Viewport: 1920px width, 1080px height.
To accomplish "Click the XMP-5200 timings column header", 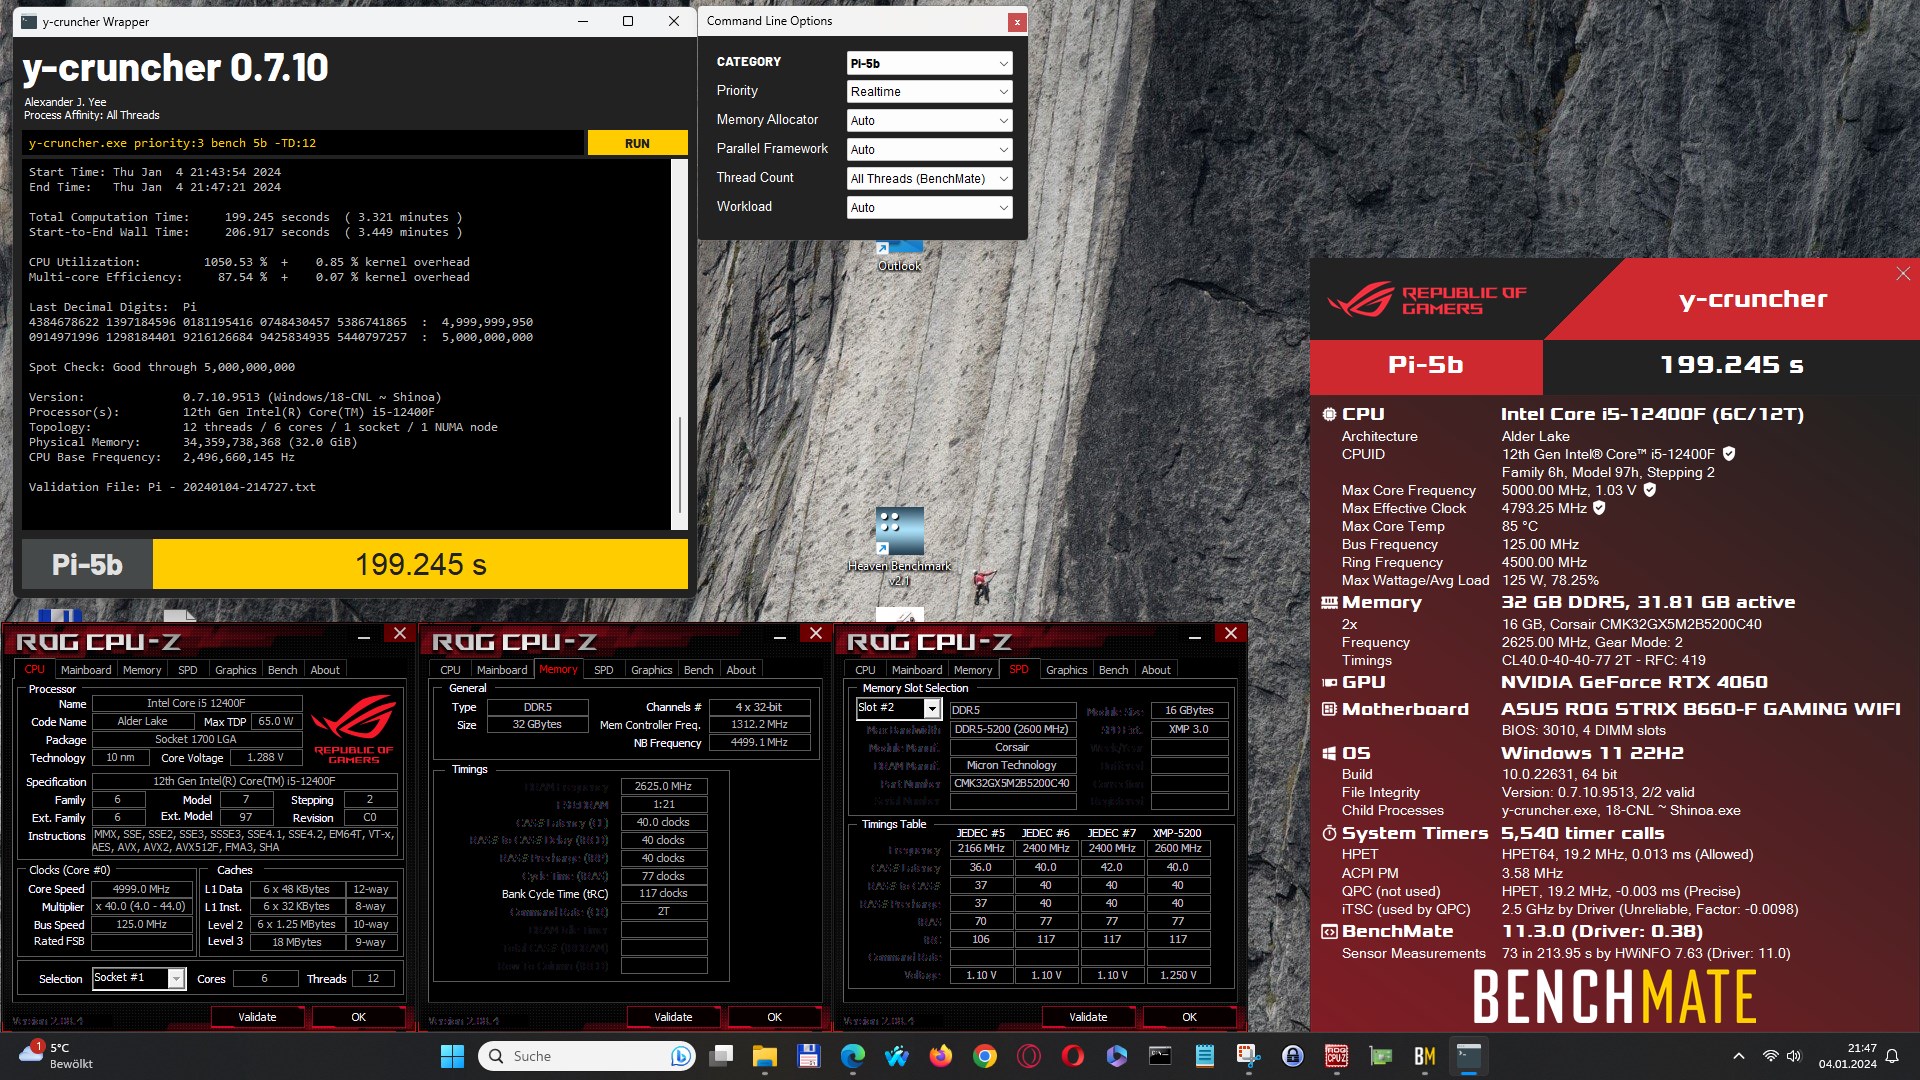I will tap(1177, 833).
